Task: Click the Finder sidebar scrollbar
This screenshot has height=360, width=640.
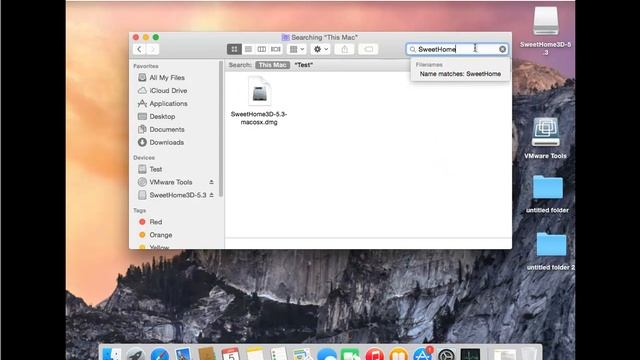Action: [x=221, y=129]
